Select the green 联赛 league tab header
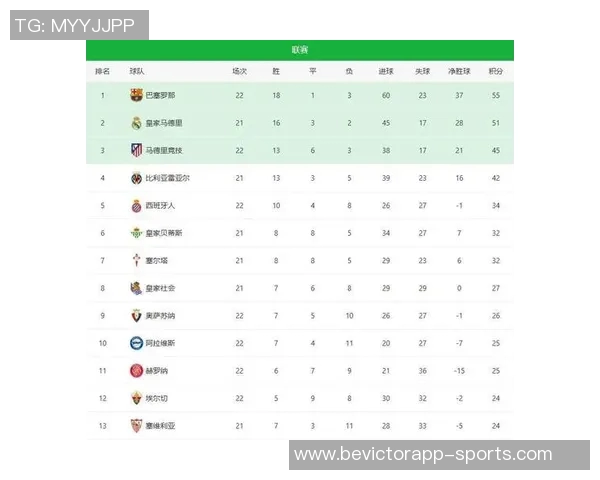 pyautogui.click(x=300, y=50)
